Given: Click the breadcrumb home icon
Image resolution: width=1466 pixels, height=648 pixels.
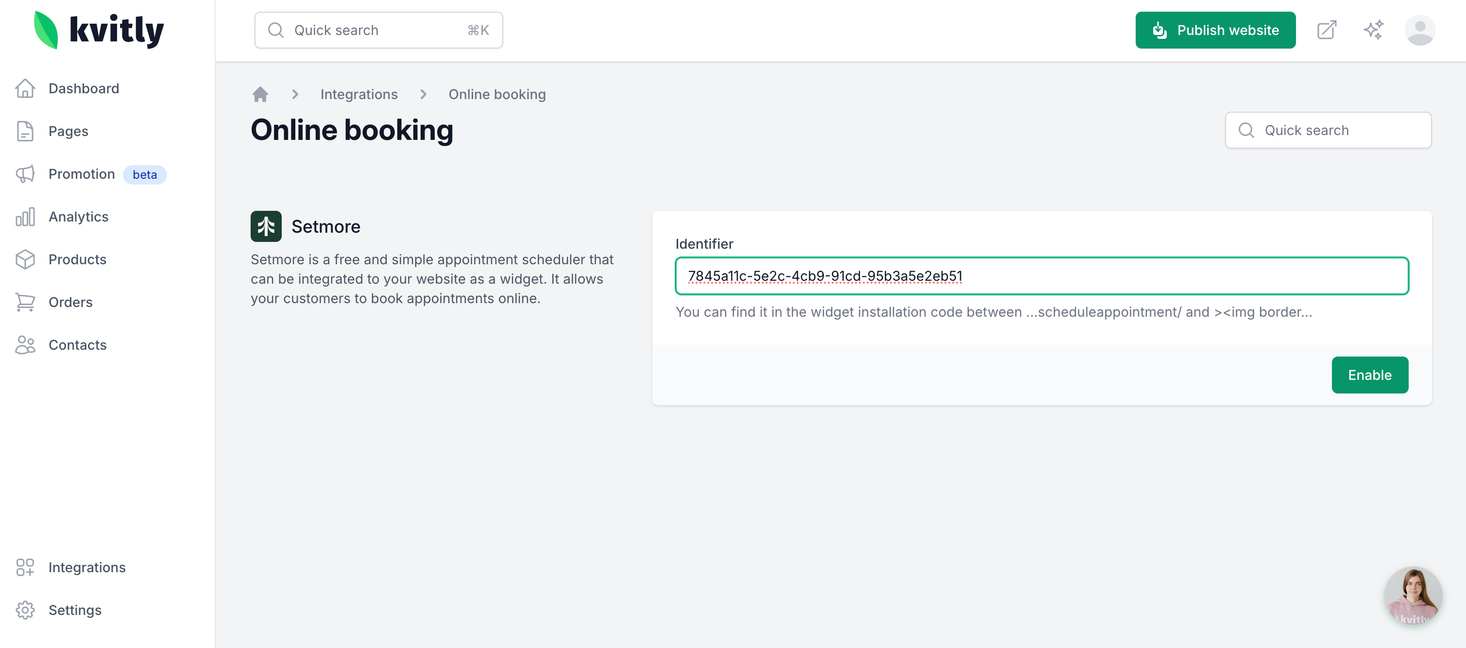Looking at the screenshot, I should 260,94.
